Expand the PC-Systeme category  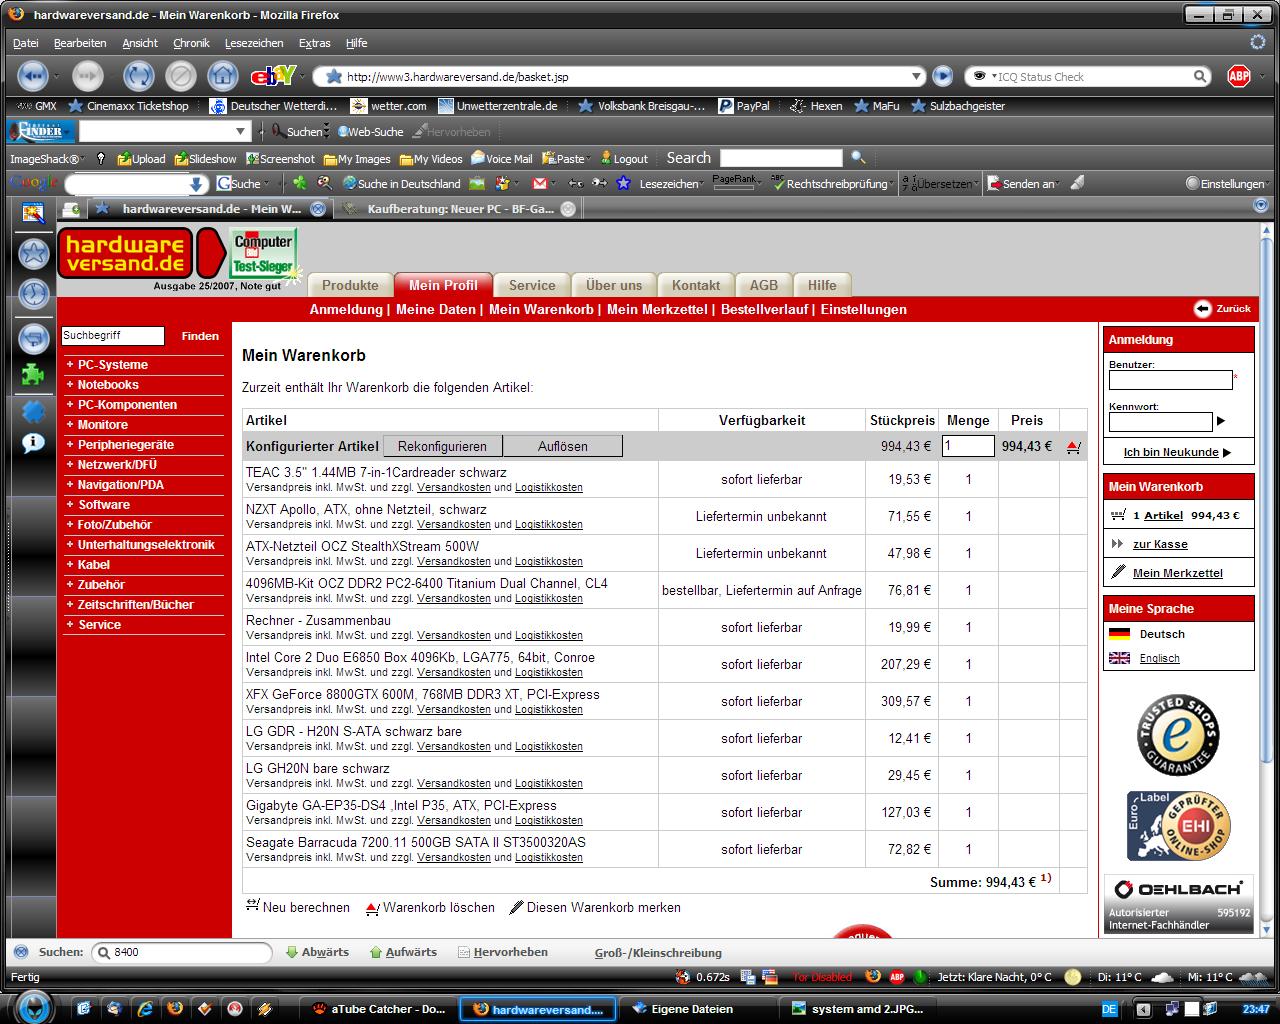pyautogui.click(x=112, y=365)
